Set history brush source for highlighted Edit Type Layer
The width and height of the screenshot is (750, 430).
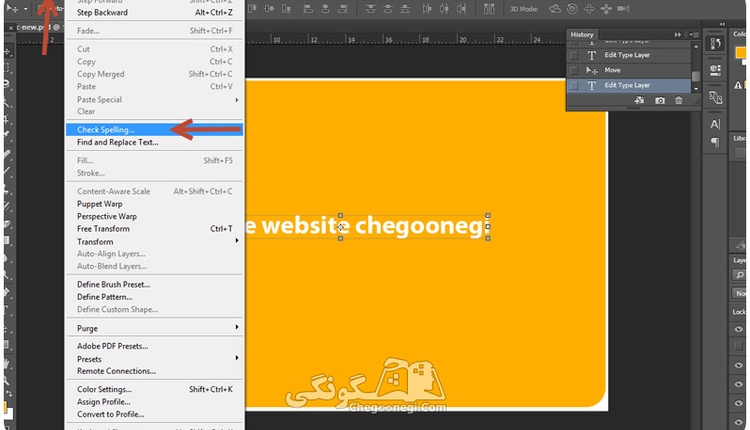[574, 86]
